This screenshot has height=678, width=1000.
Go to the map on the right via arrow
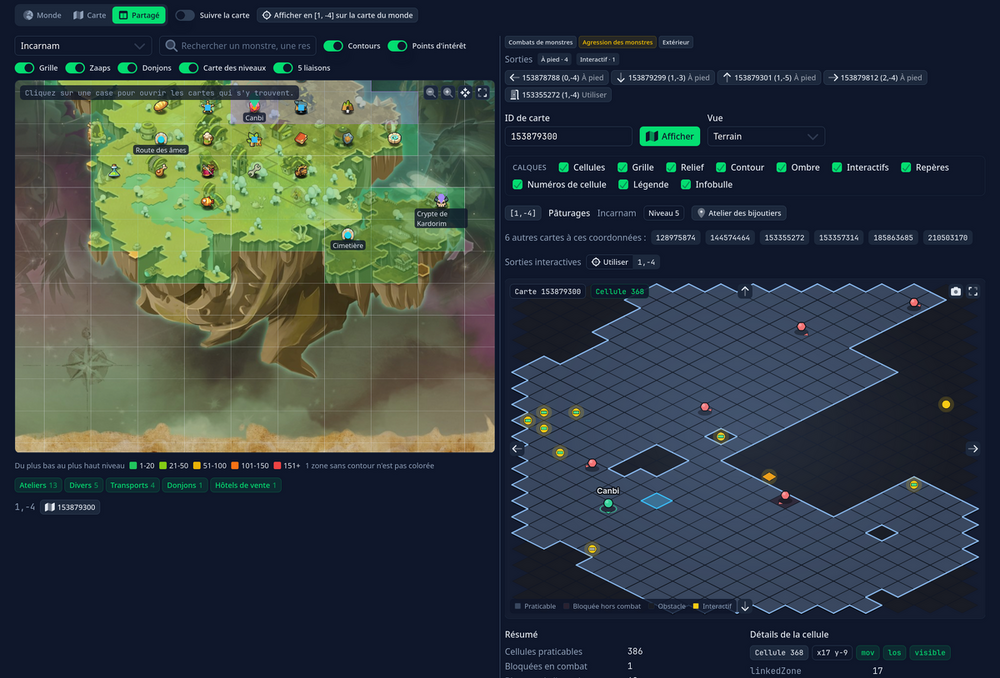pyautogui.click(x=973, y=448)
